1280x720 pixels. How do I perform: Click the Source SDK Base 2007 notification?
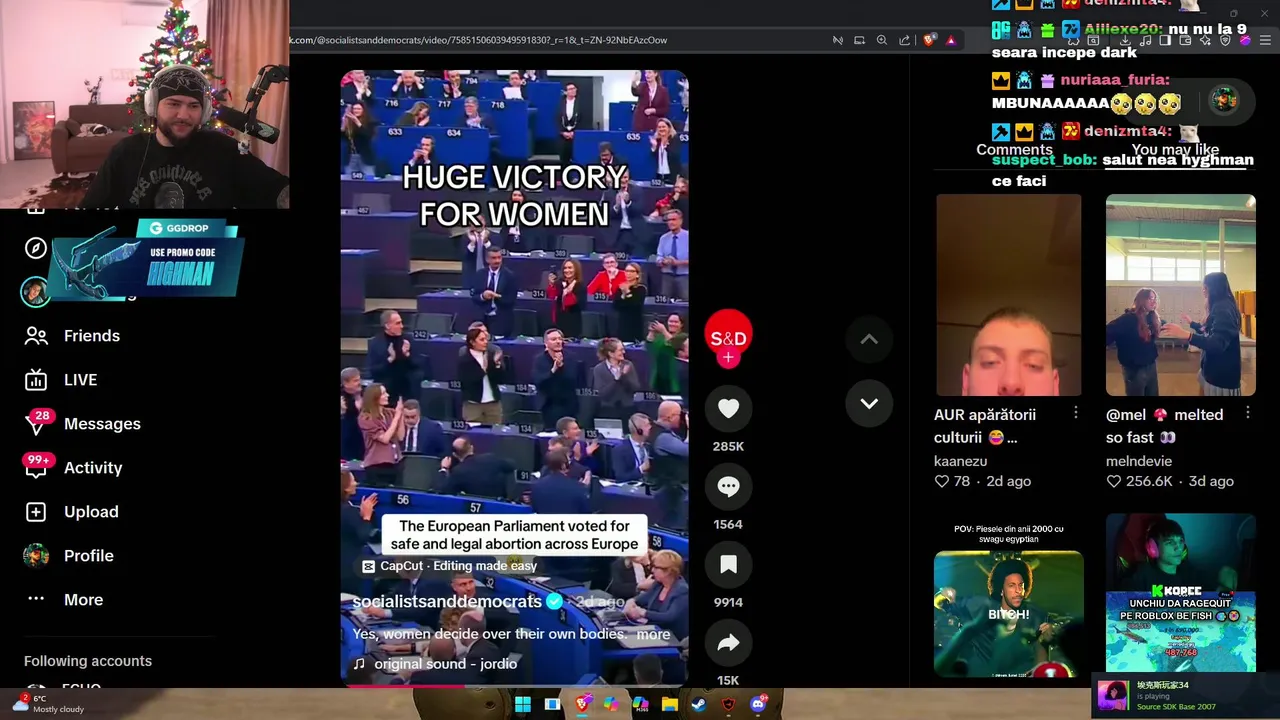(x=1184, y=696)
